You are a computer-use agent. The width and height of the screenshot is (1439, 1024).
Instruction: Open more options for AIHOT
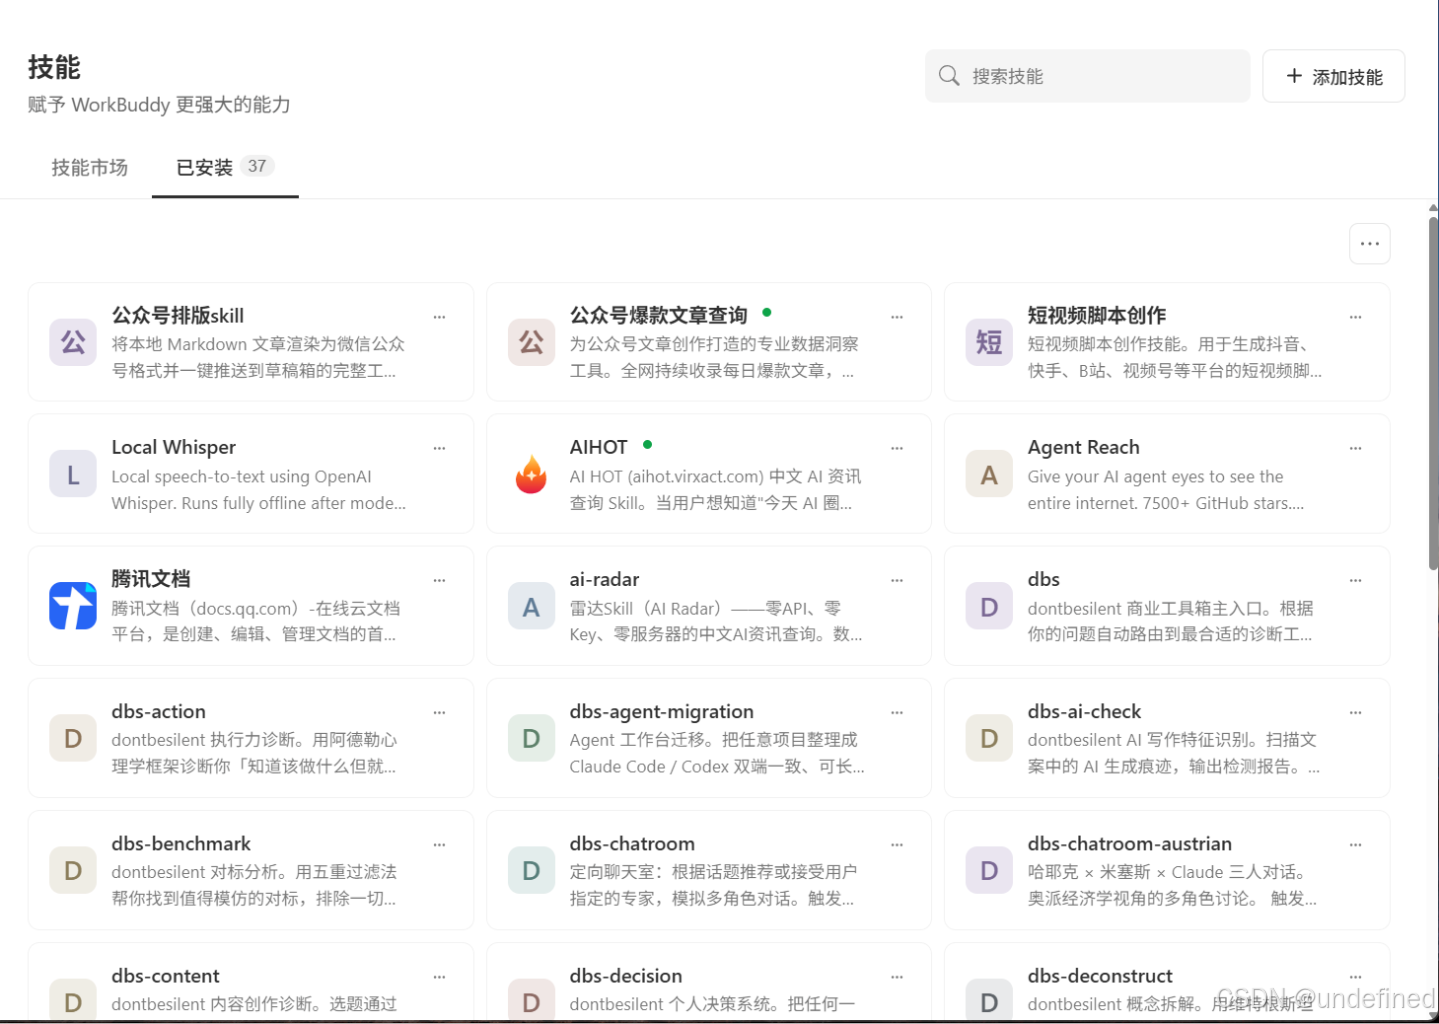897,449
